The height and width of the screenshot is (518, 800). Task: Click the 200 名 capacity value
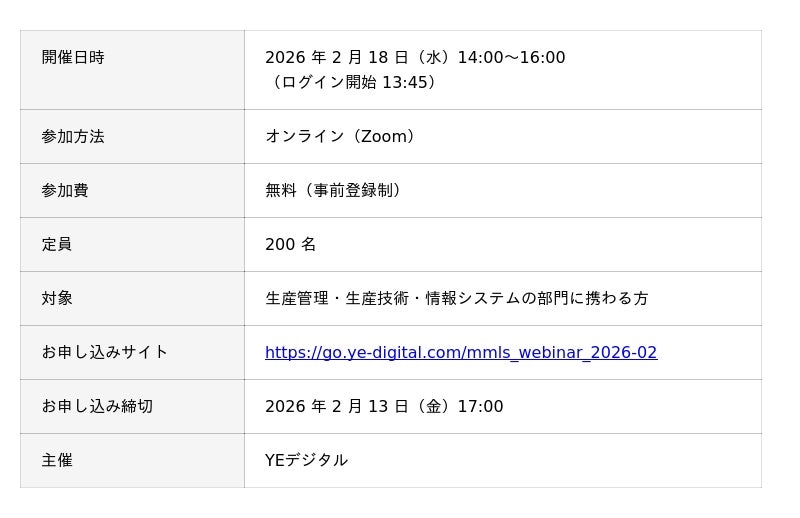[x=290, y=245]
